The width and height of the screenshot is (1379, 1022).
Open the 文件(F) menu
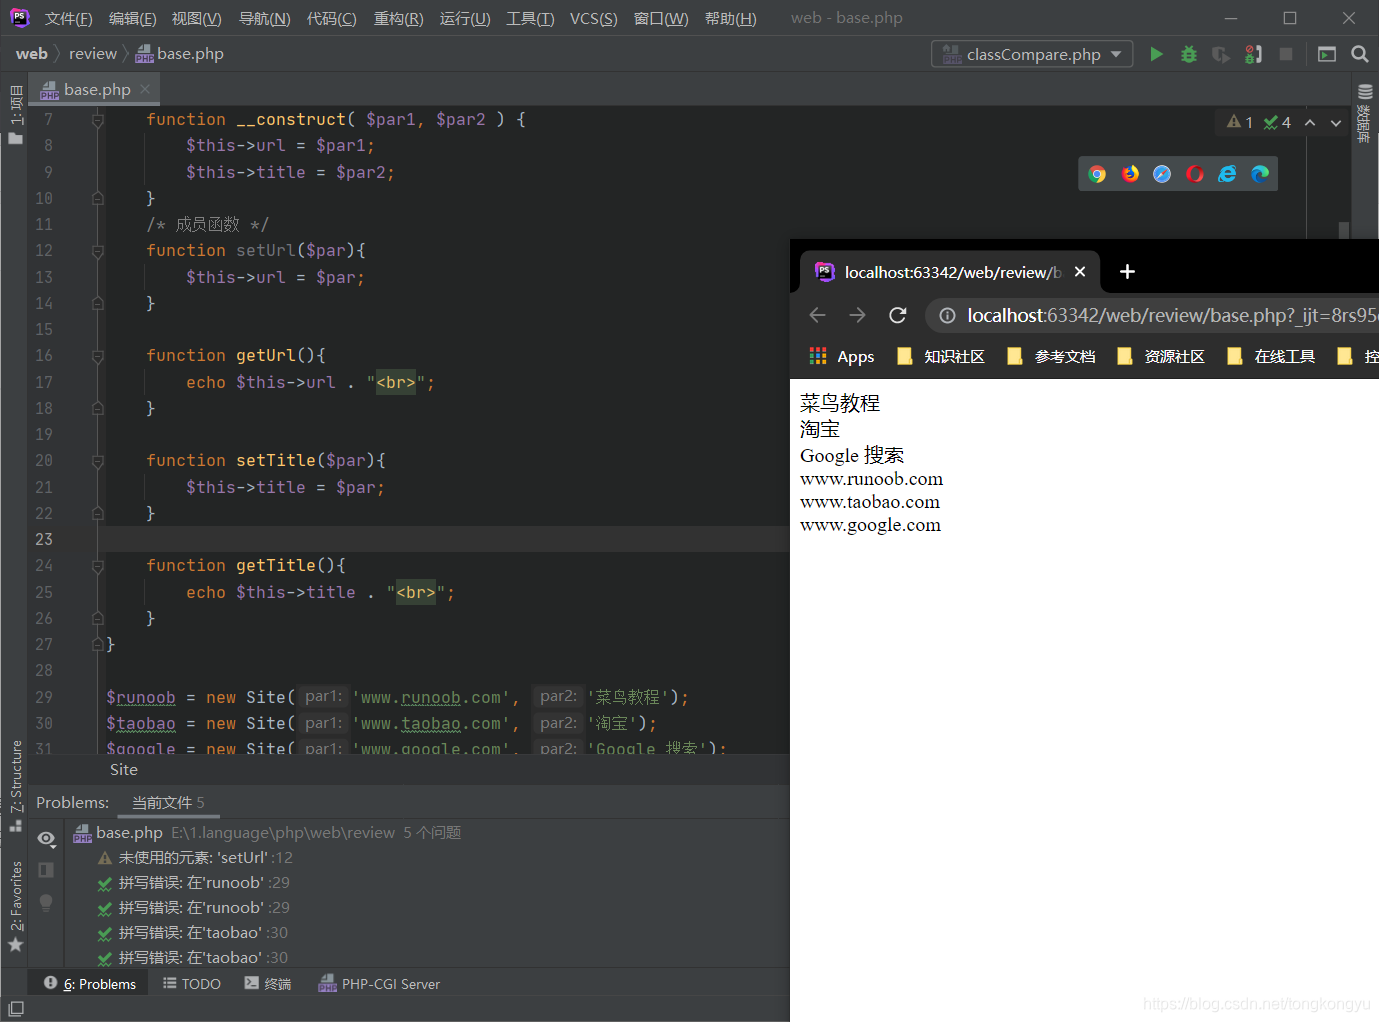point(68,19)
